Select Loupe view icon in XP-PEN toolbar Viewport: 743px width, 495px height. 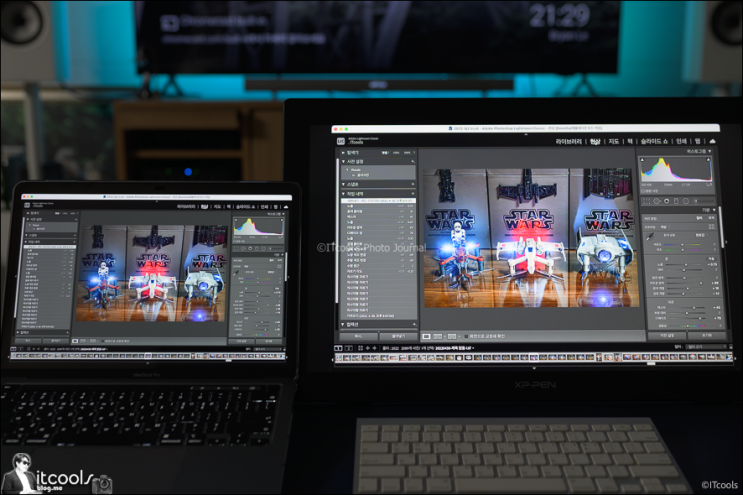pos(426,336)
